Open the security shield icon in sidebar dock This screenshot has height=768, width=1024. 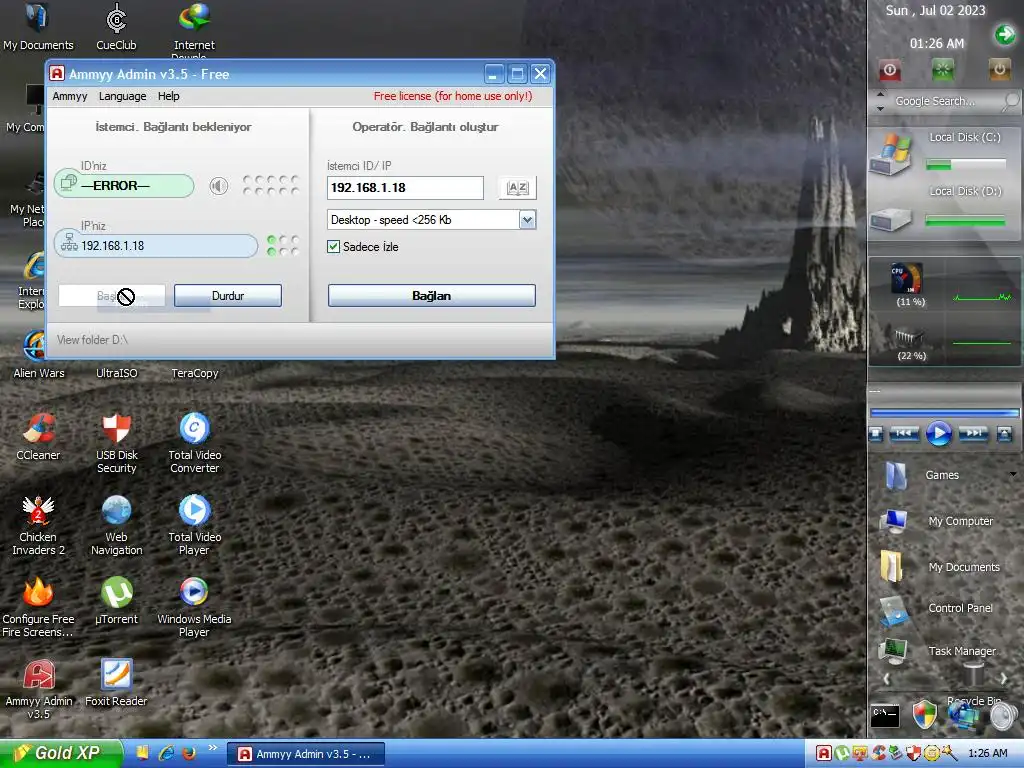(x=924, y=714)
